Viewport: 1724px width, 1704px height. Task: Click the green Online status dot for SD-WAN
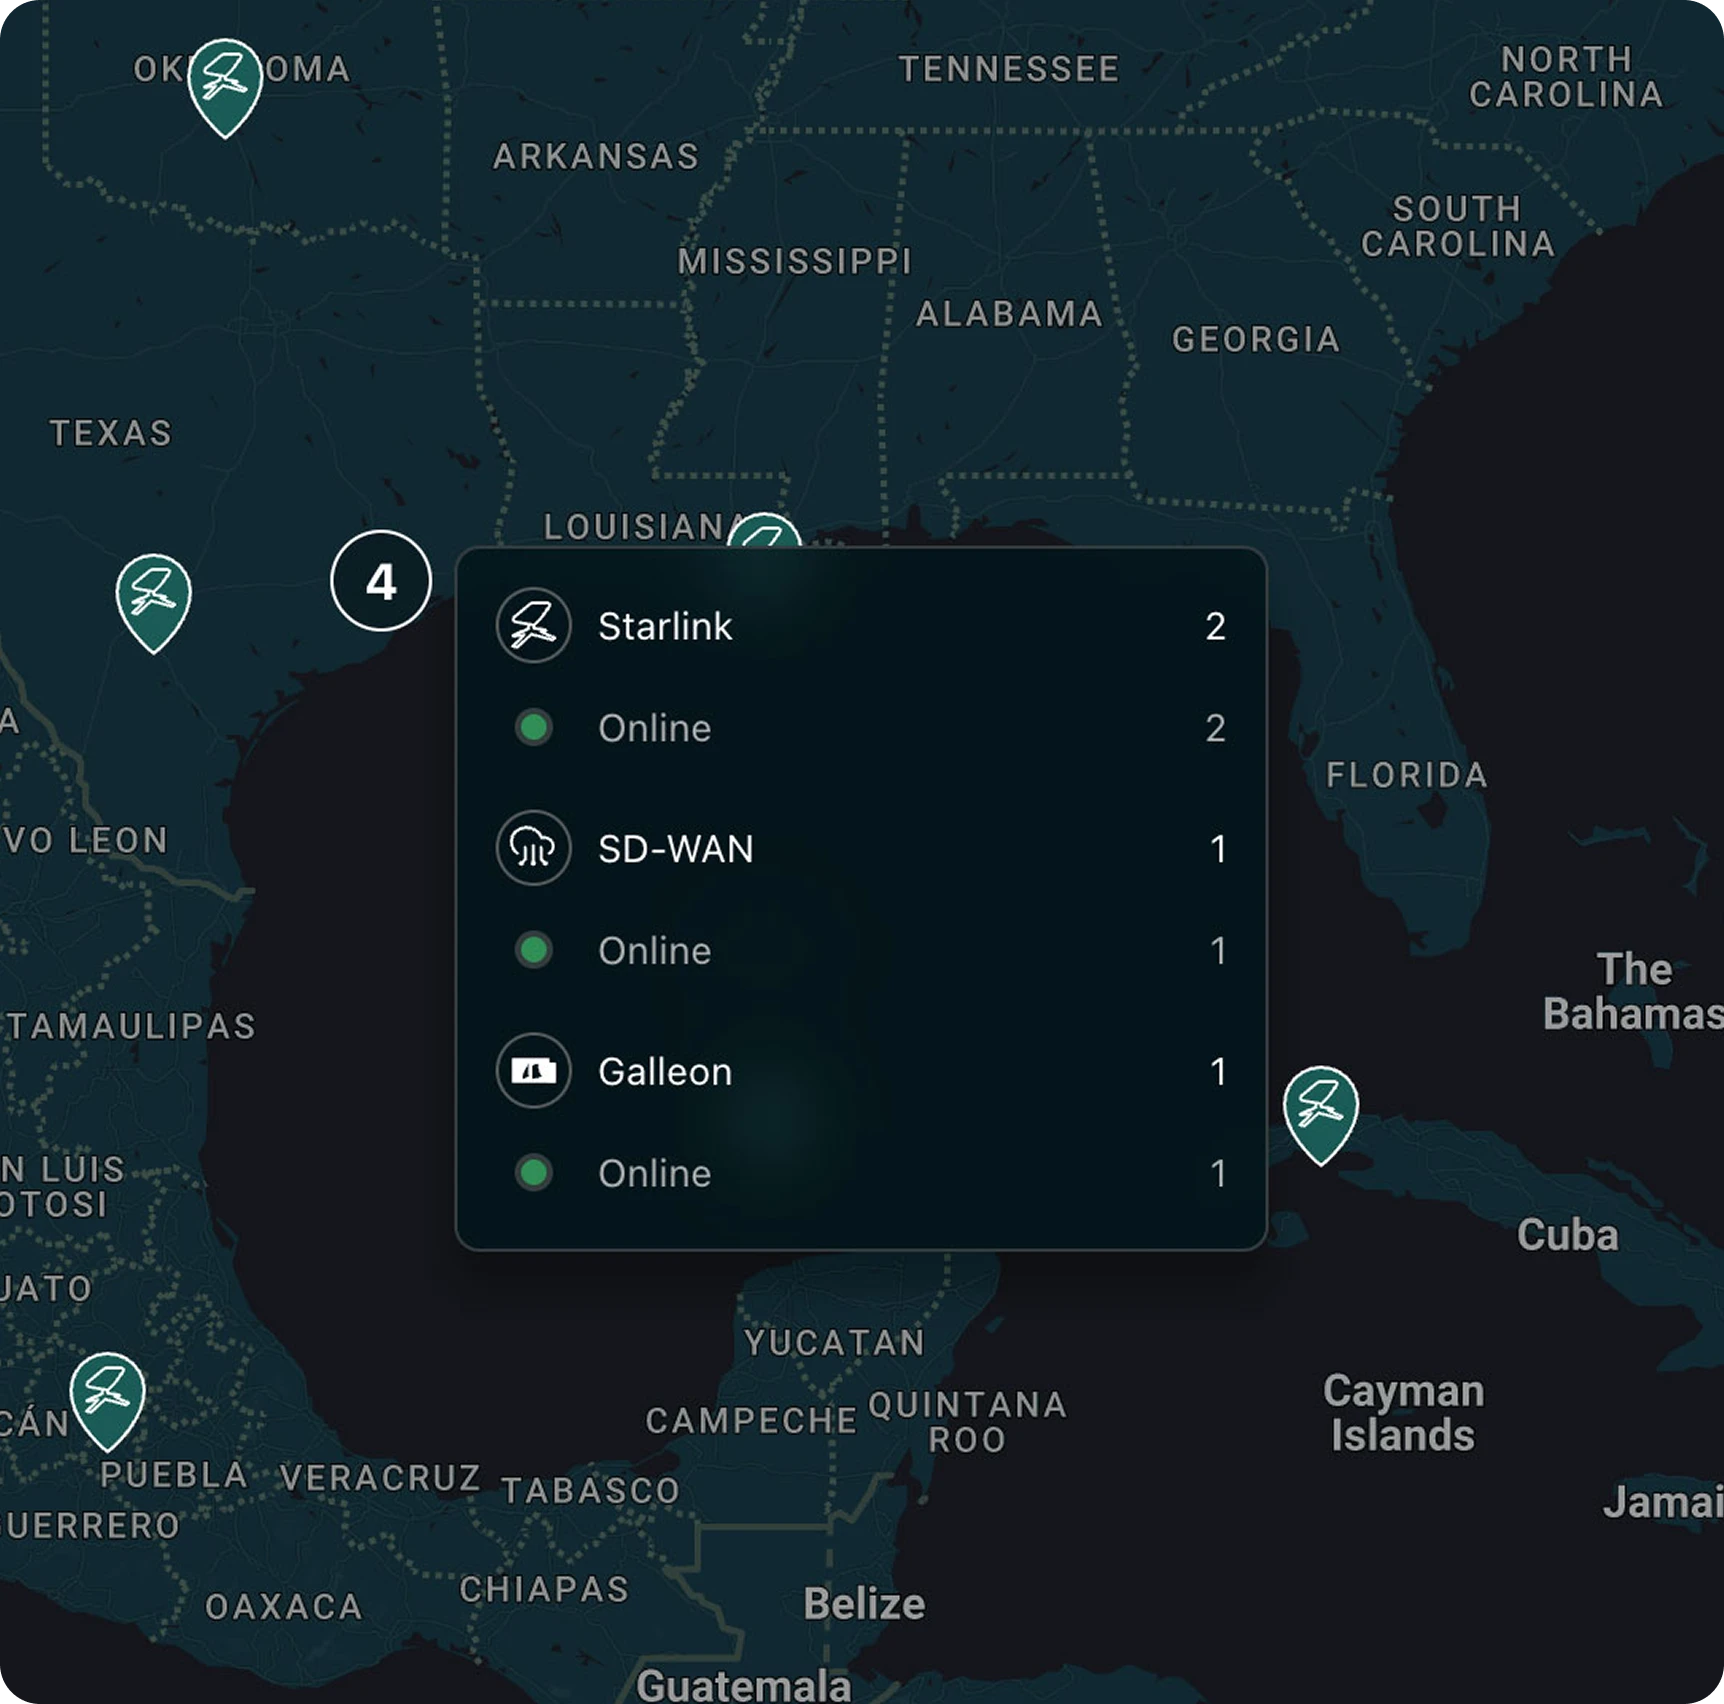(x=533, y=951)
